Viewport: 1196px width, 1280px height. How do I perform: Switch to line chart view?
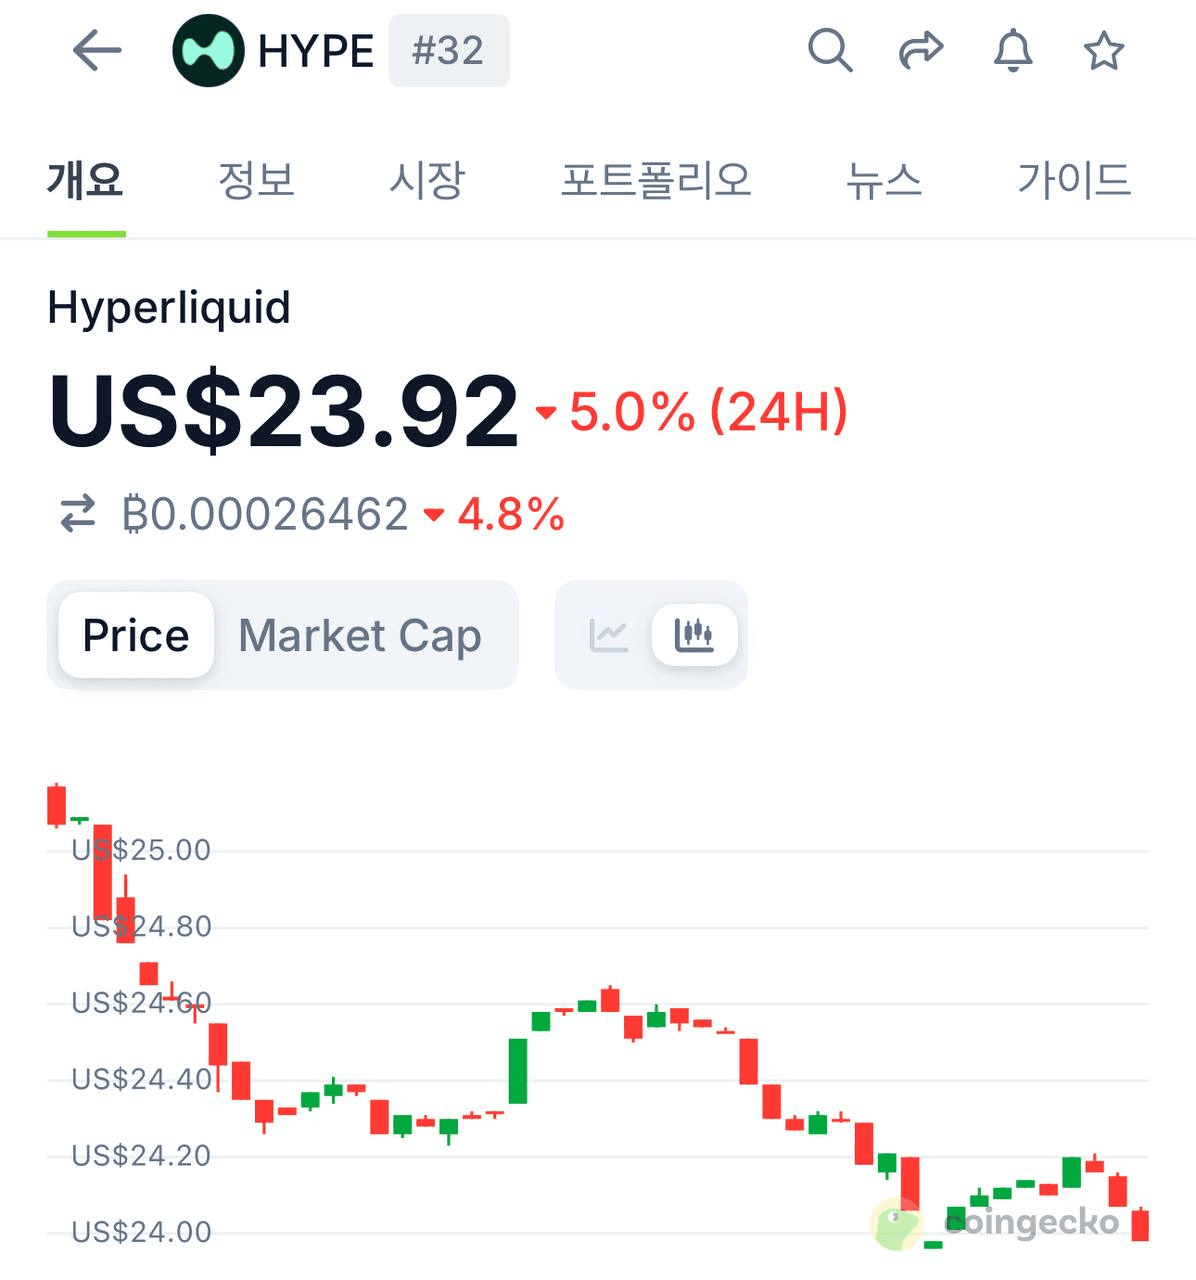tap(608, 635)
